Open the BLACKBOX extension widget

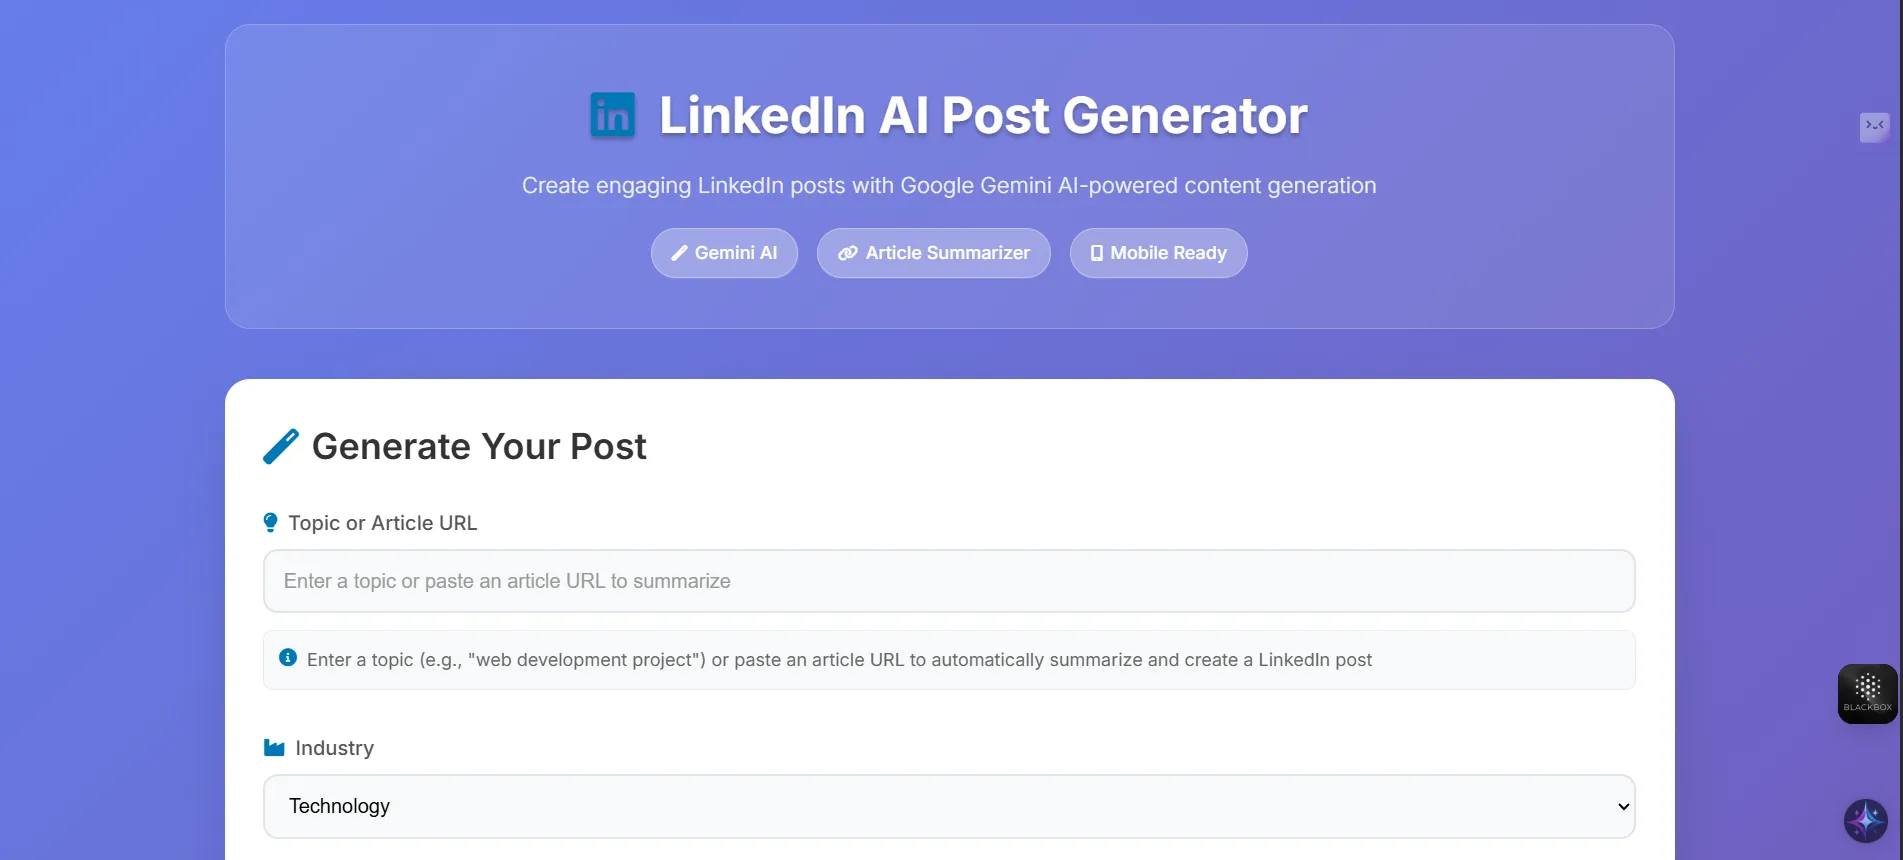pyautogui.click(x=1867, y=693)
